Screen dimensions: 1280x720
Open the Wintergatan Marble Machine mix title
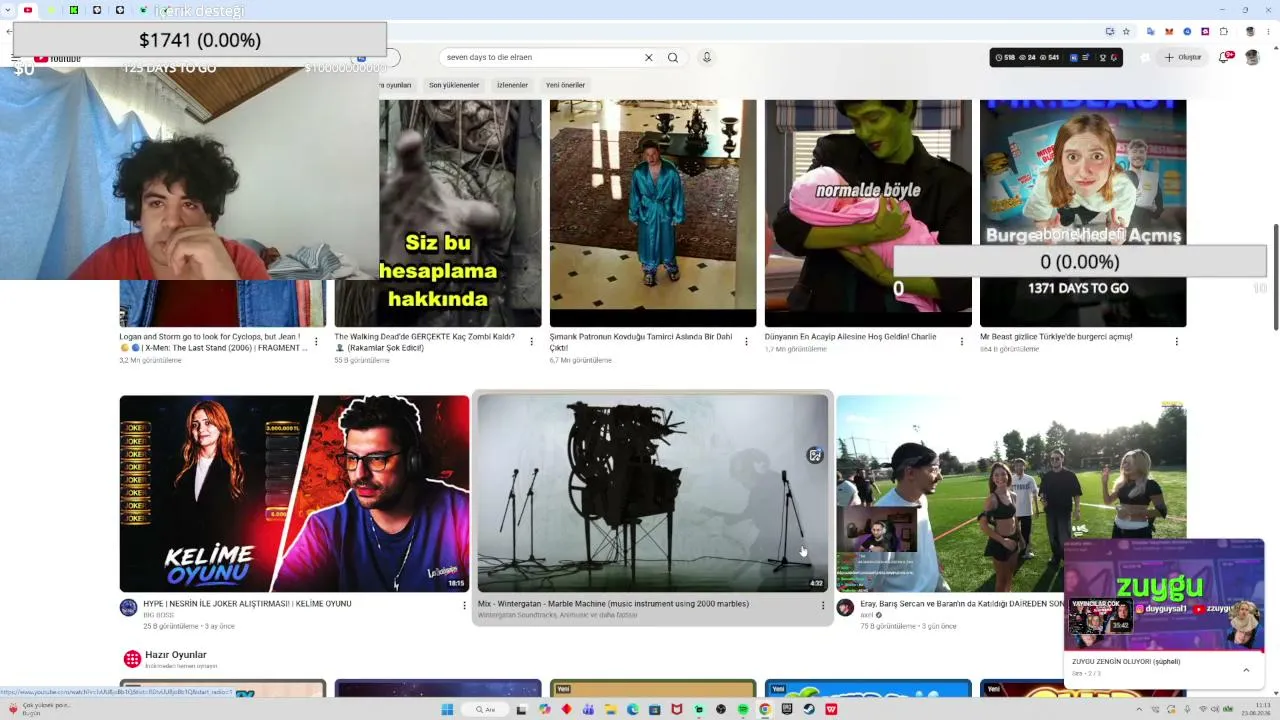click(x=613, y=604)
